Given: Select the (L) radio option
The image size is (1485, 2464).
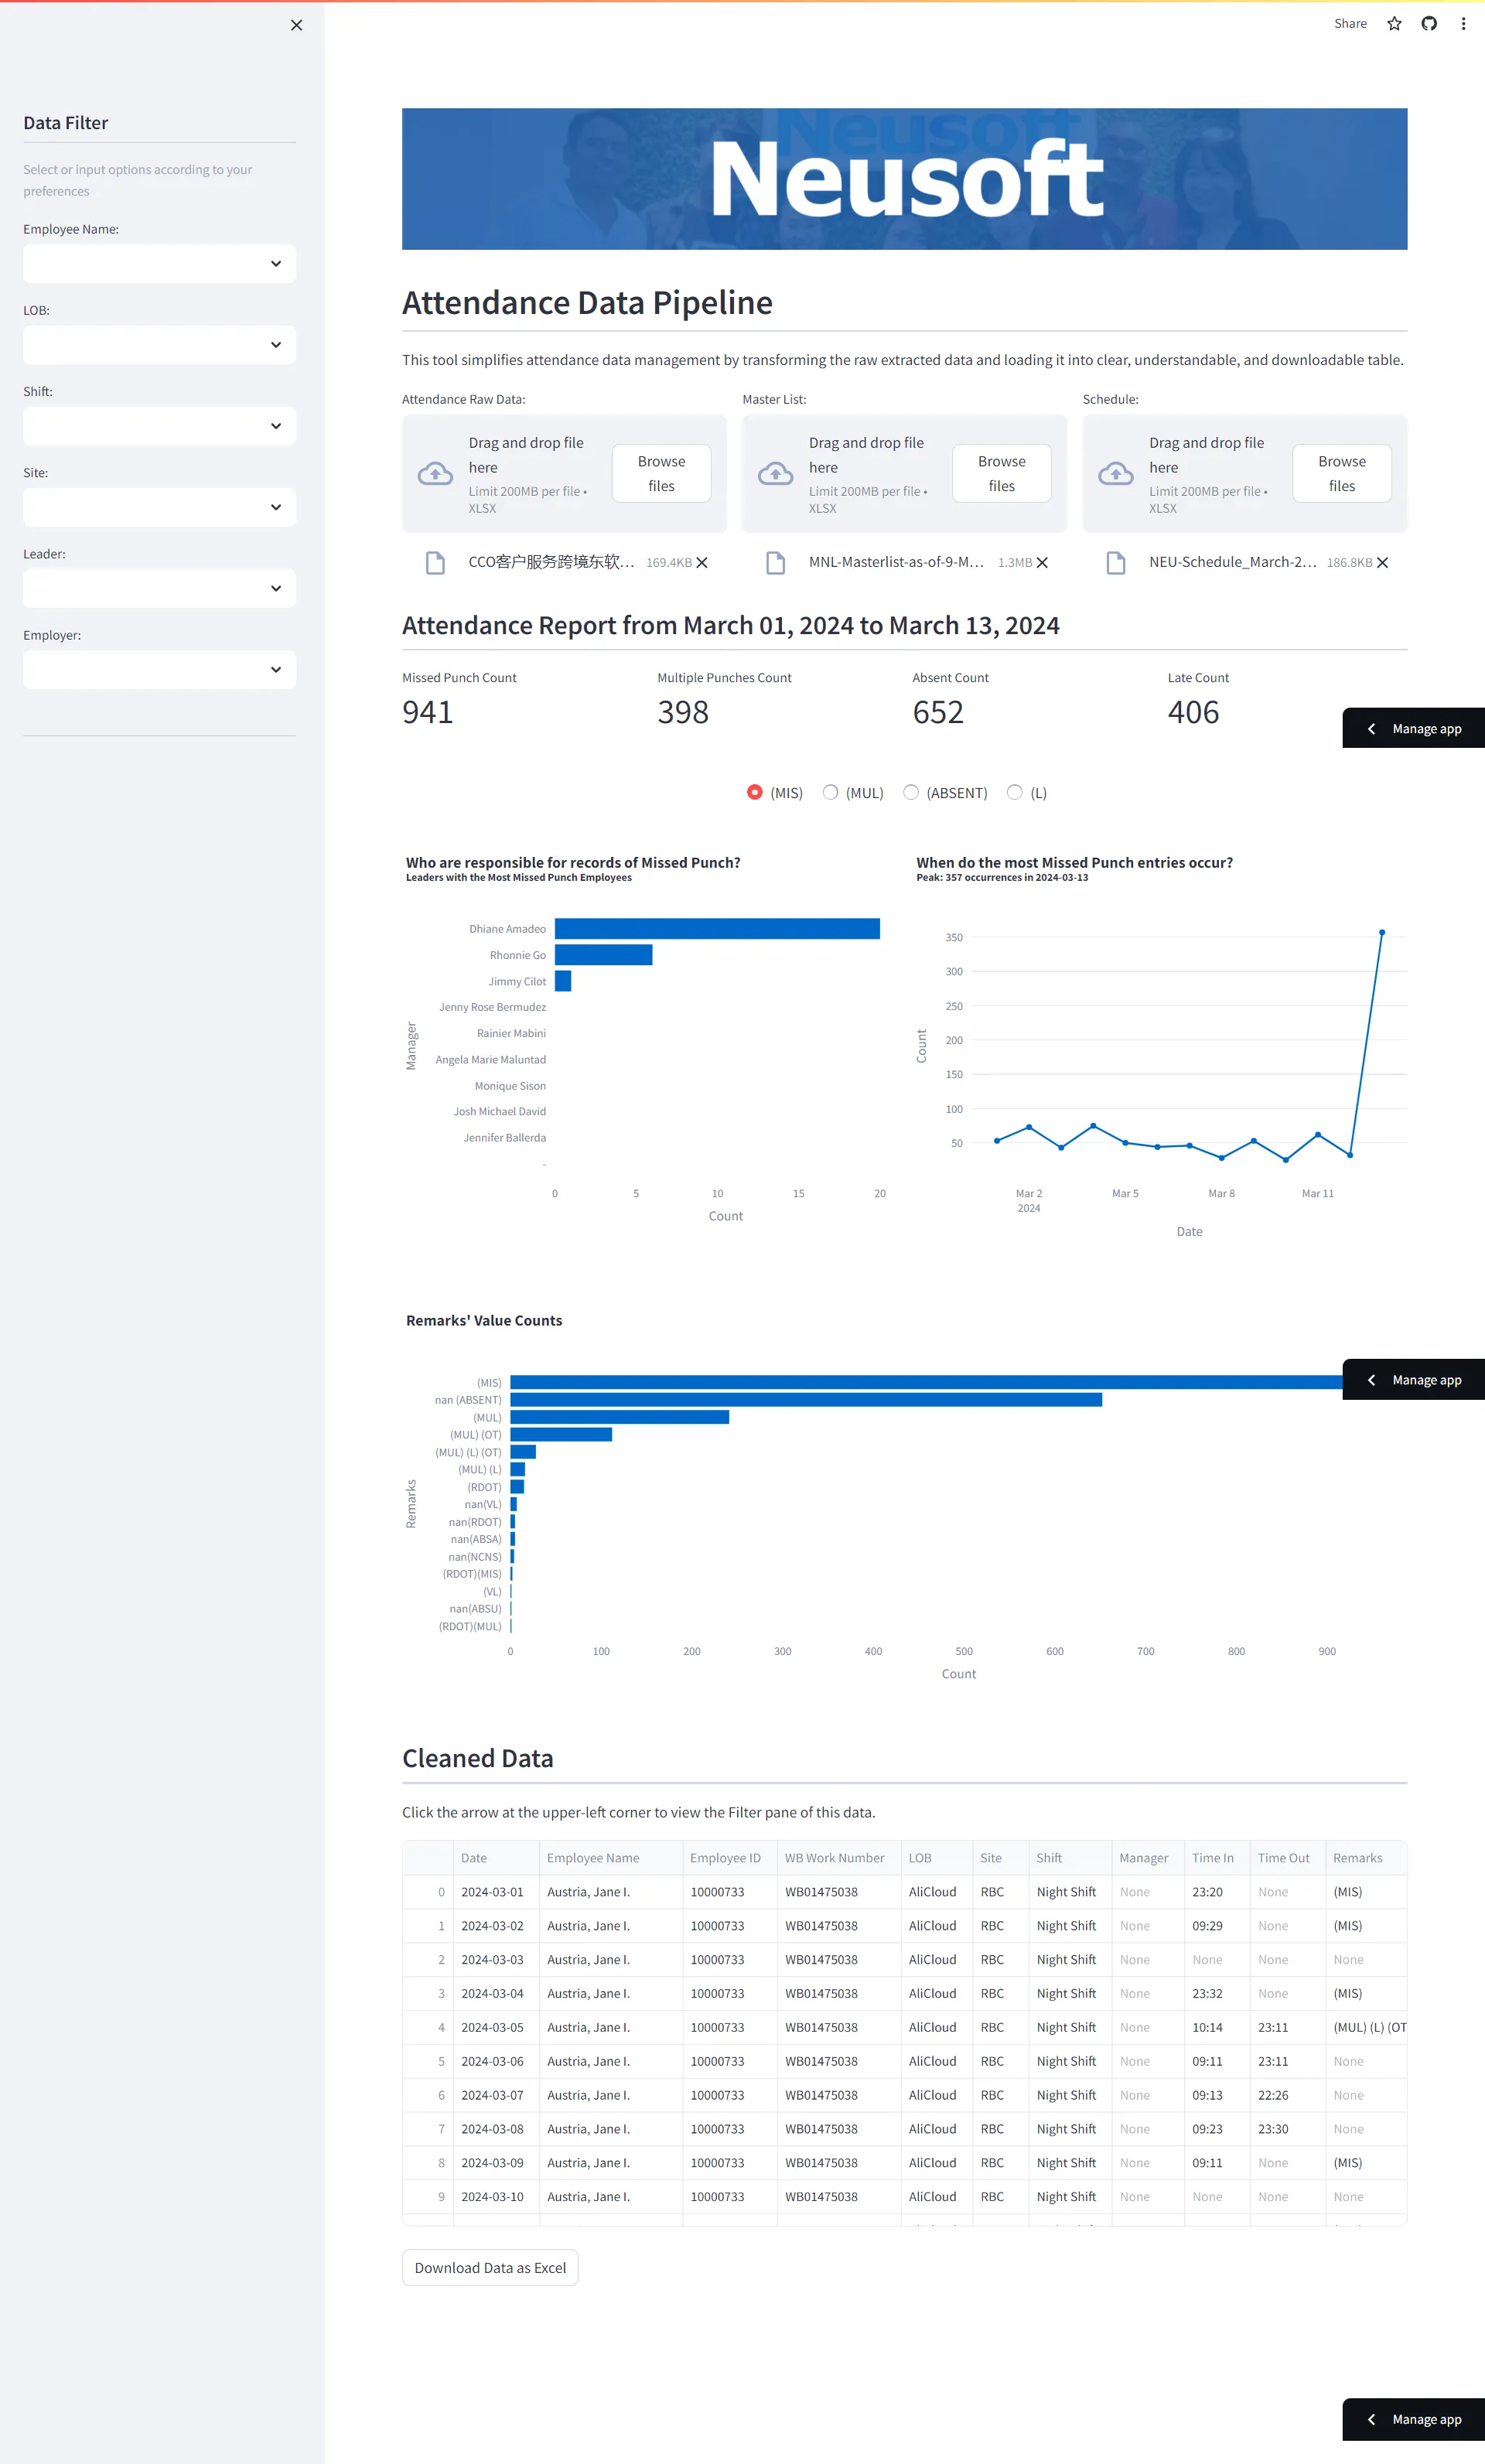Looking at the screenshot, I should tap(1015, 792).
